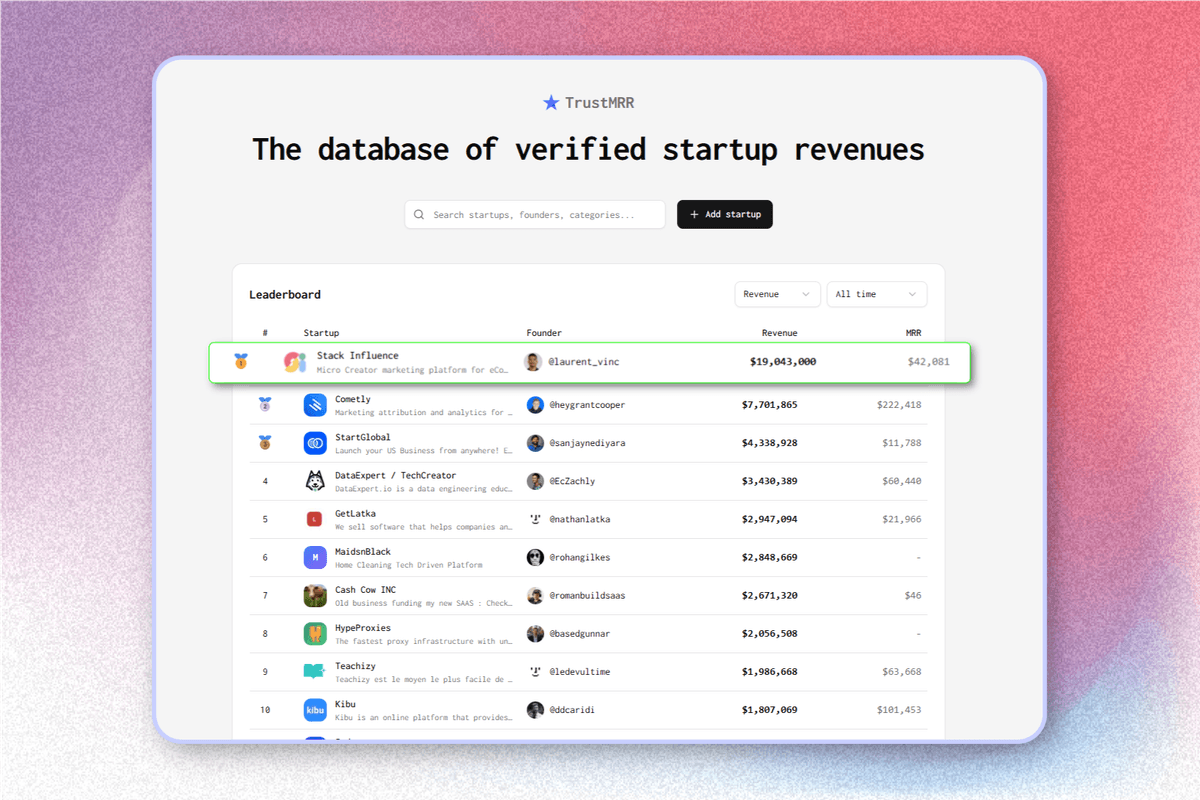Open the Revenue sort dropdown
This screenshot has height=800, width=1200.
777,294
